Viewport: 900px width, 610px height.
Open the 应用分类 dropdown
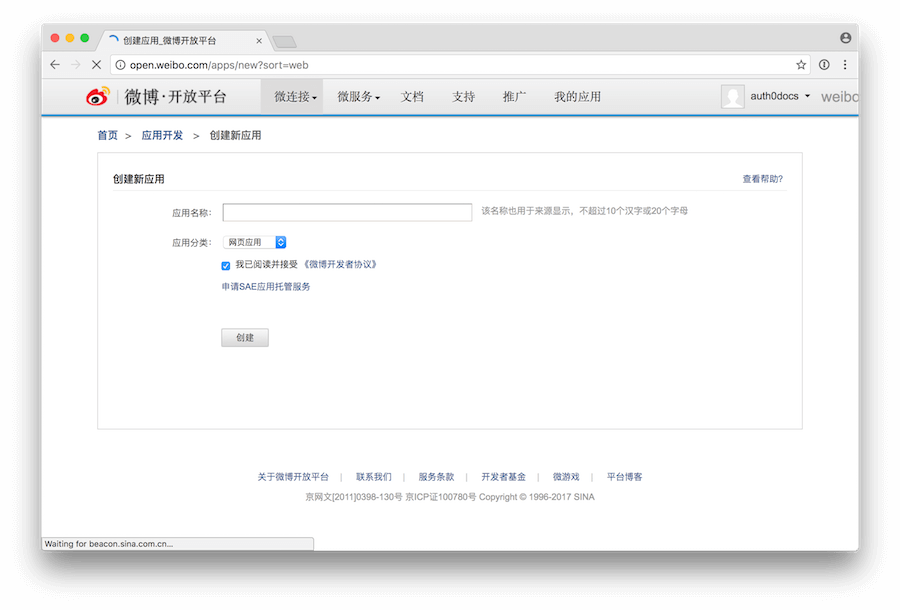click(x=255, y=242)
